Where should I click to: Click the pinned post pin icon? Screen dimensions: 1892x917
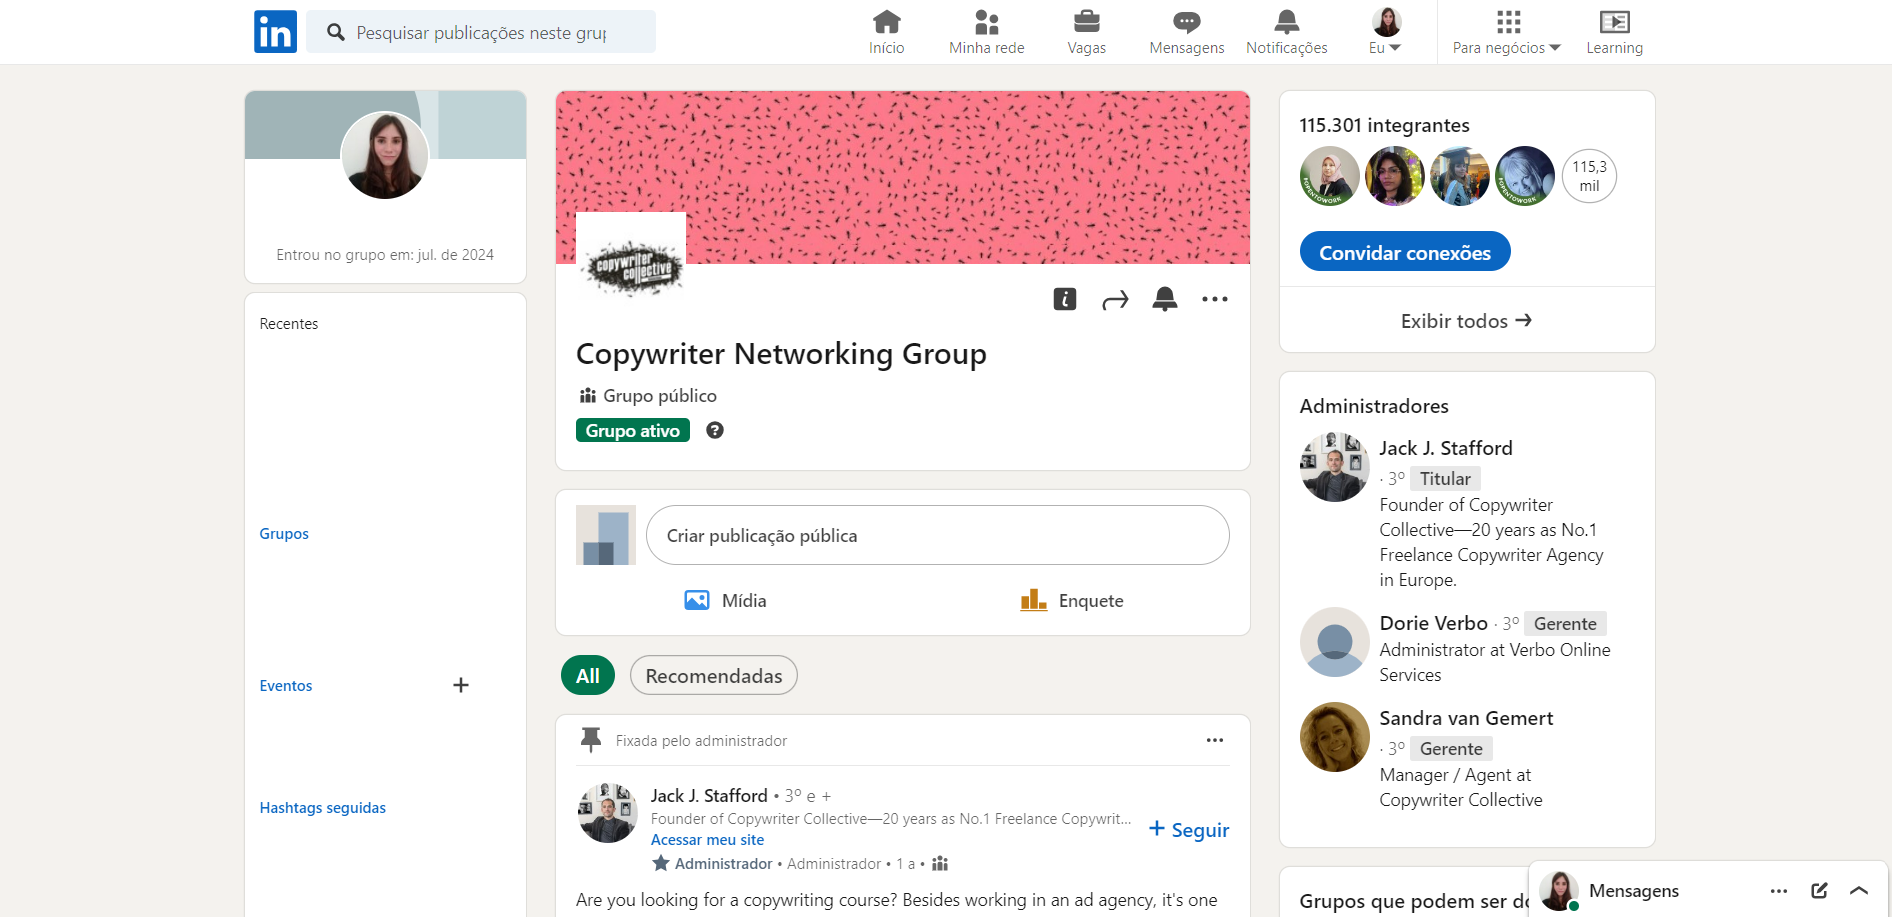coord(591,740)
